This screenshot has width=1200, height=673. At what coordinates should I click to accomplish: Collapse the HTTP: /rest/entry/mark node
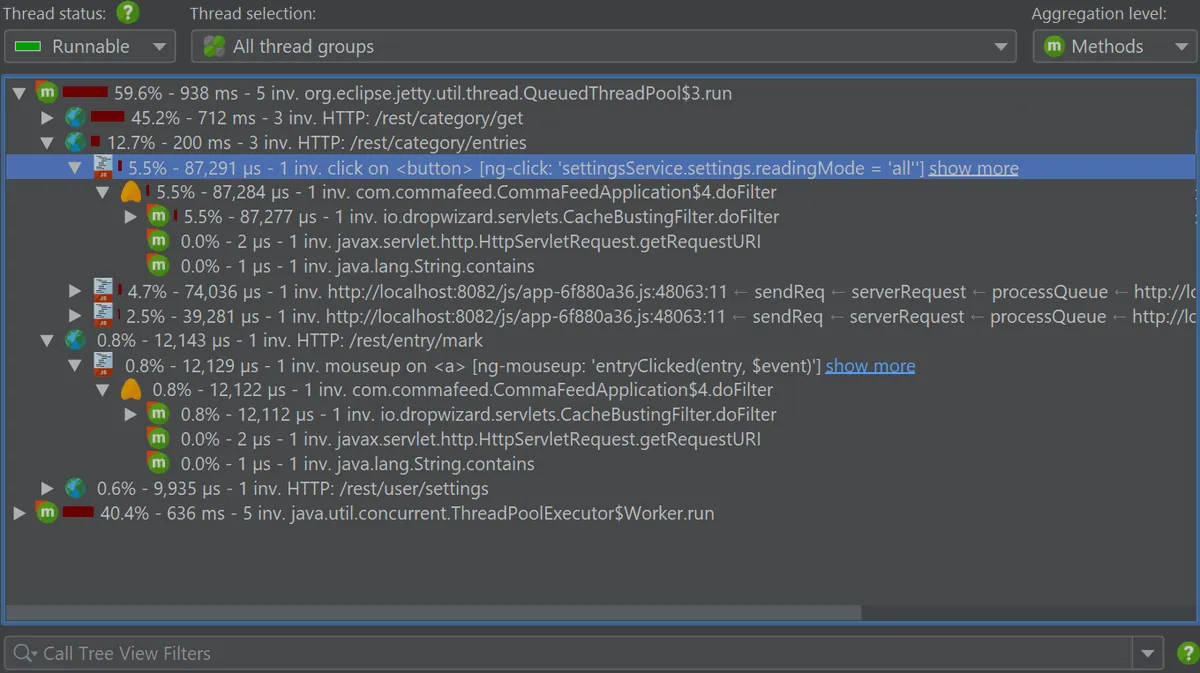click(46, 340)
